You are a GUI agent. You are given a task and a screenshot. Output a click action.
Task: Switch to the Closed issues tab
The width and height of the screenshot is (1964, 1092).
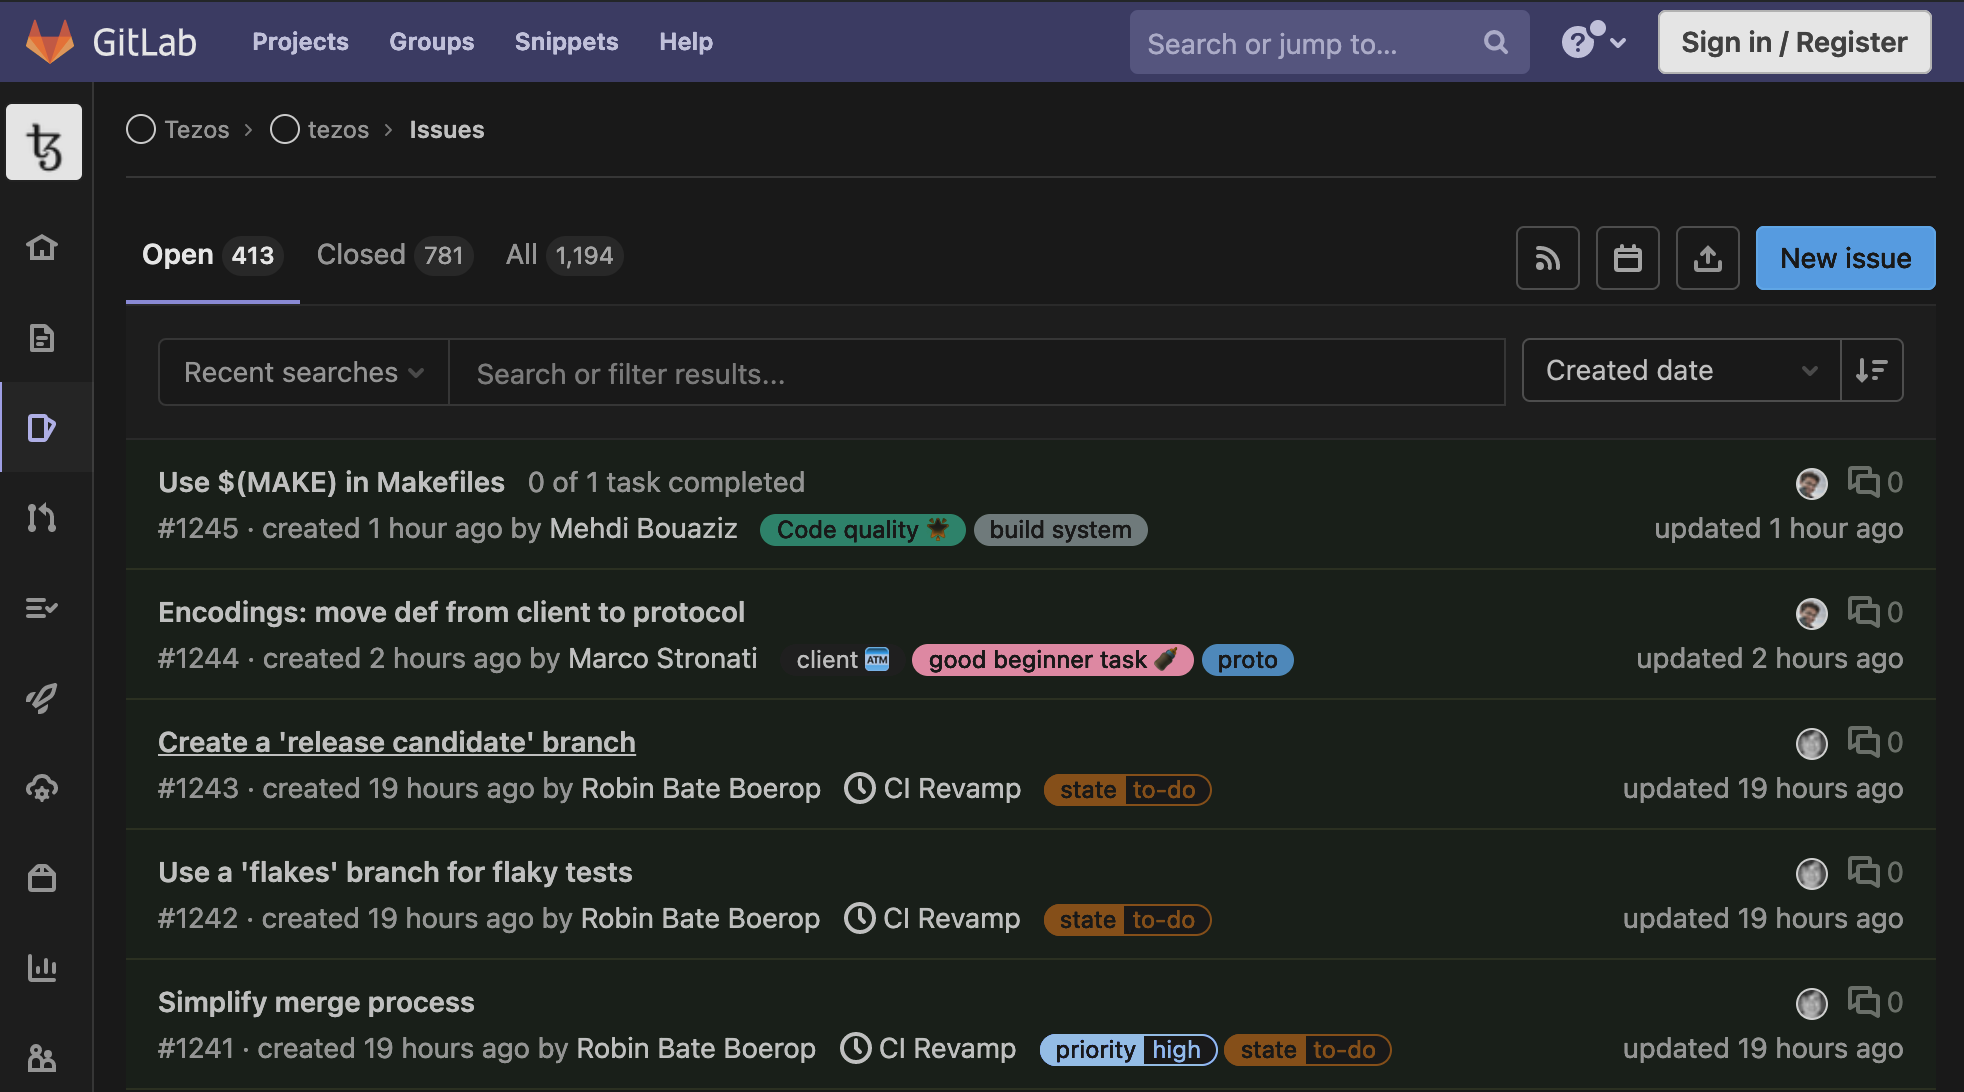click(x=392, y=256)
